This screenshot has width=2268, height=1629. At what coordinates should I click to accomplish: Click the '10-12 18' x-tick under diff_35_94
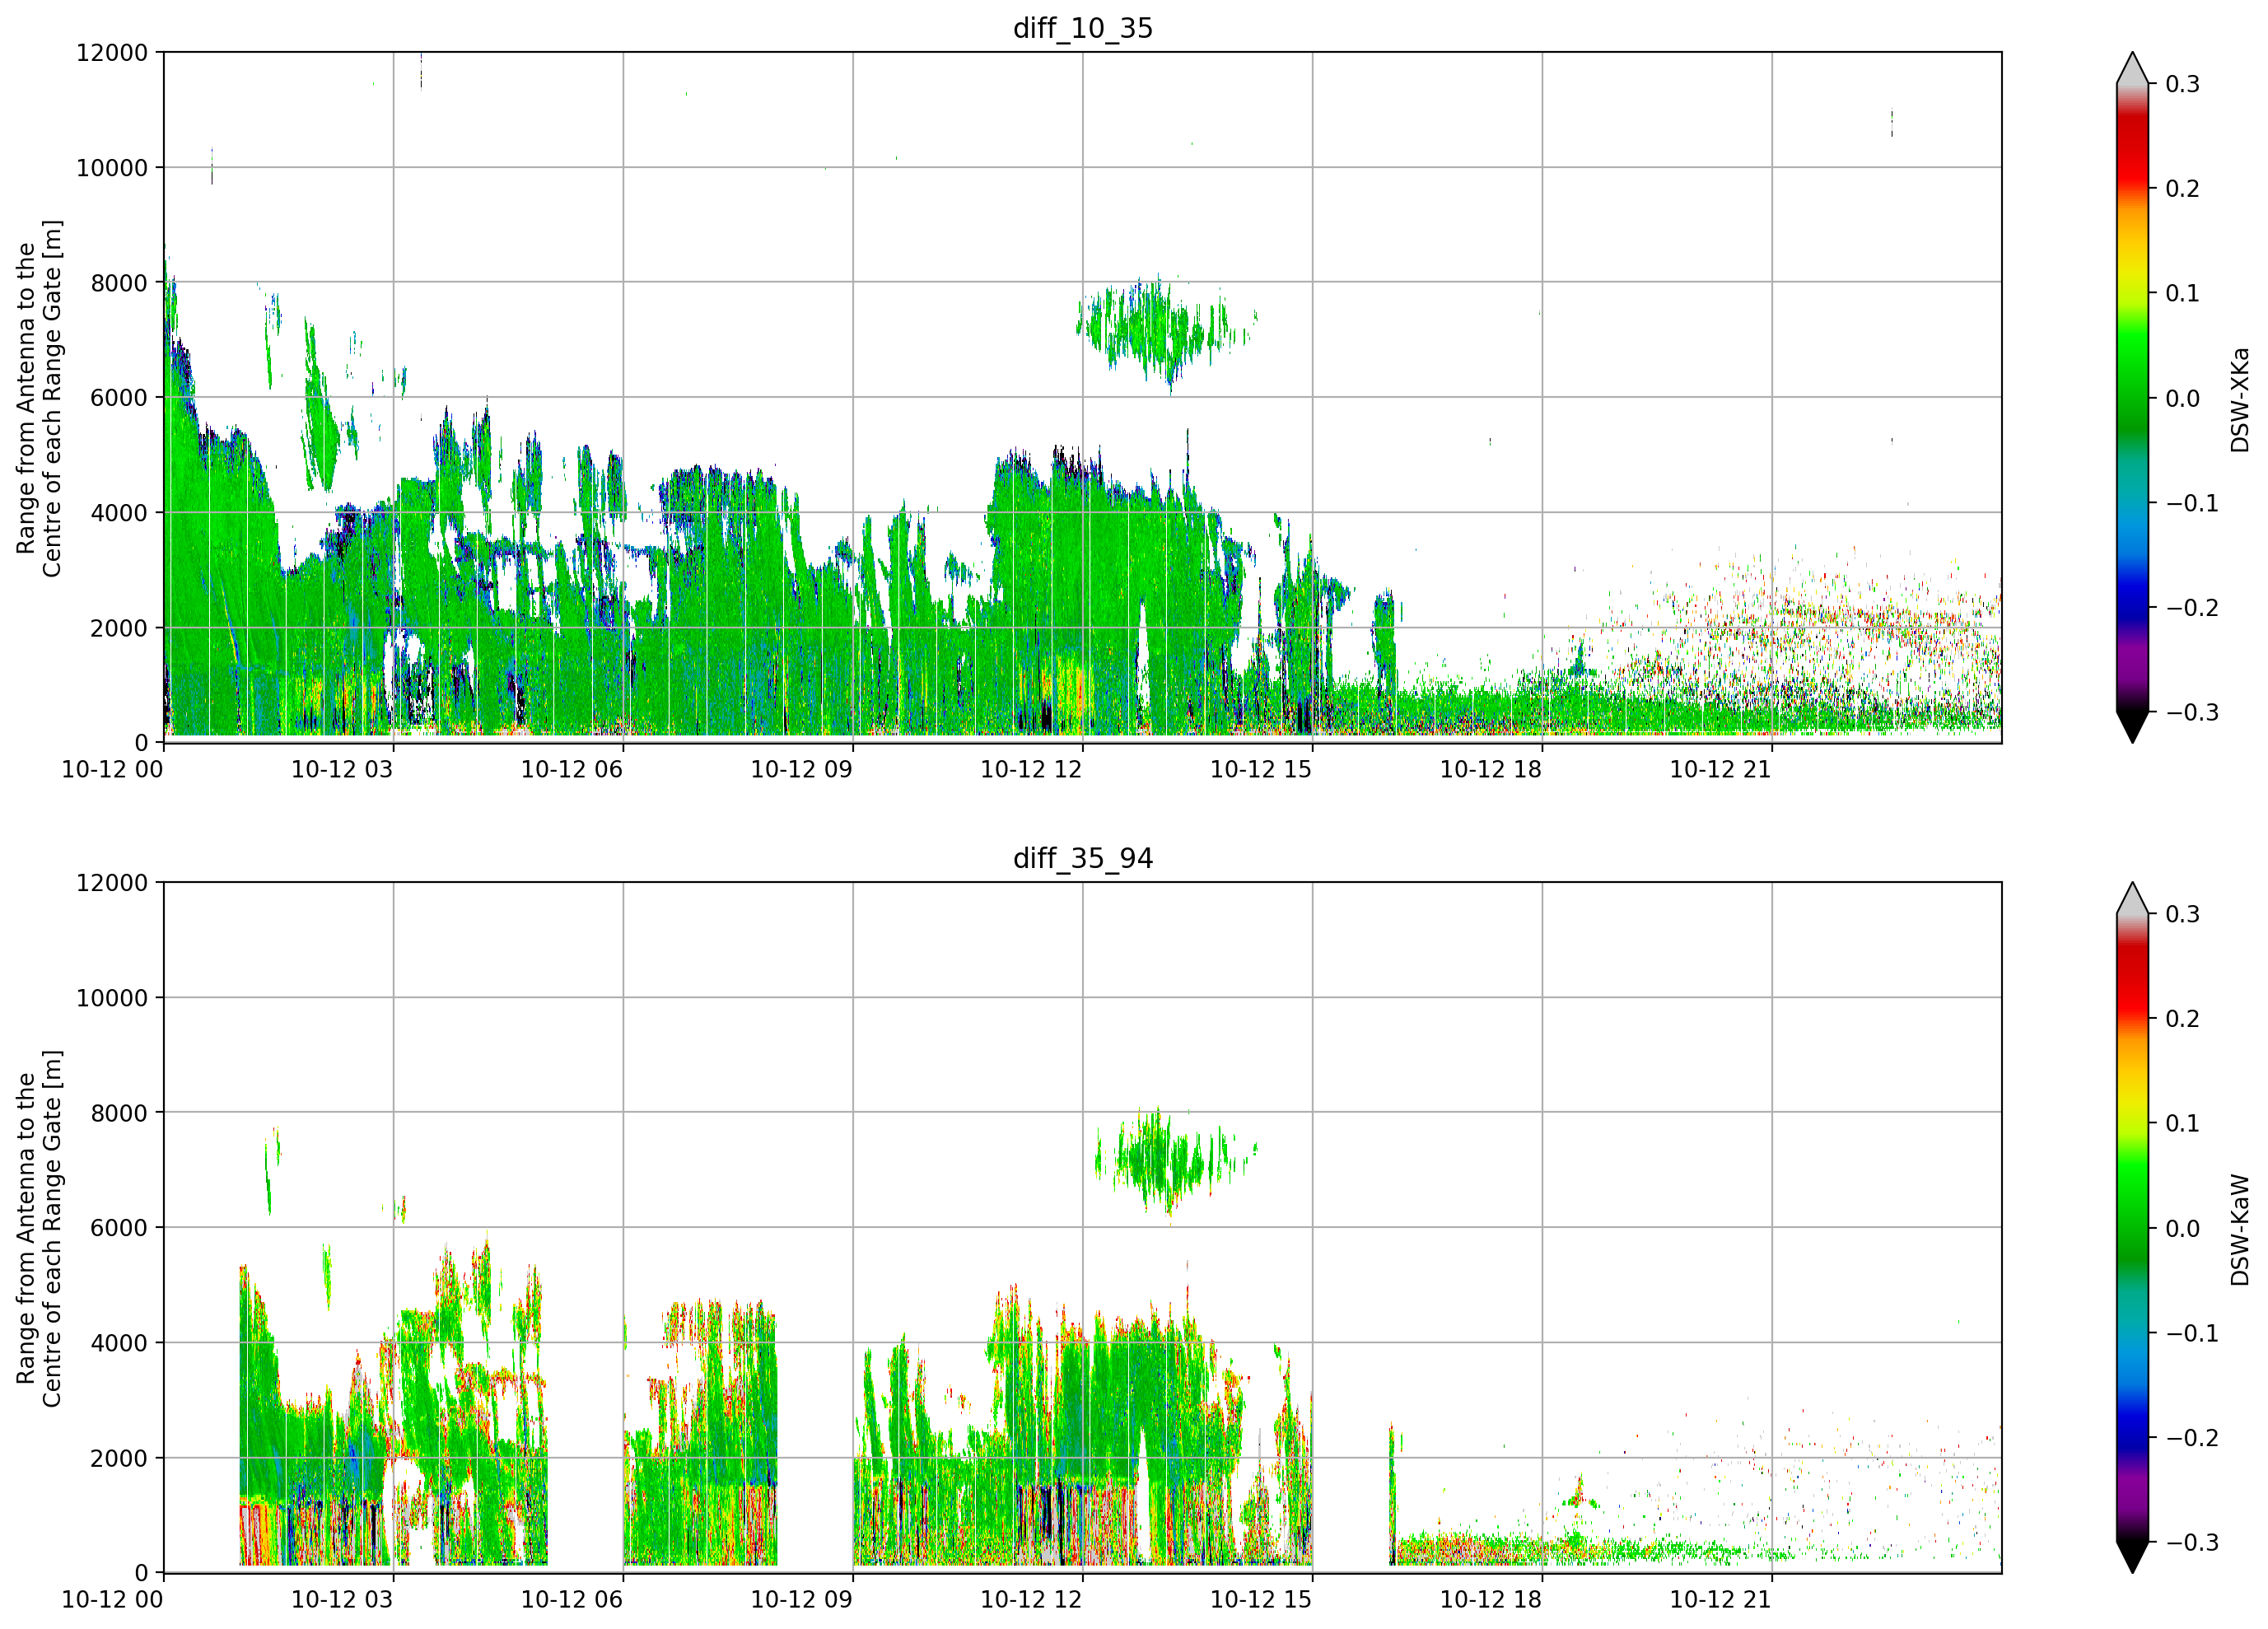tap(1491, 1599)
